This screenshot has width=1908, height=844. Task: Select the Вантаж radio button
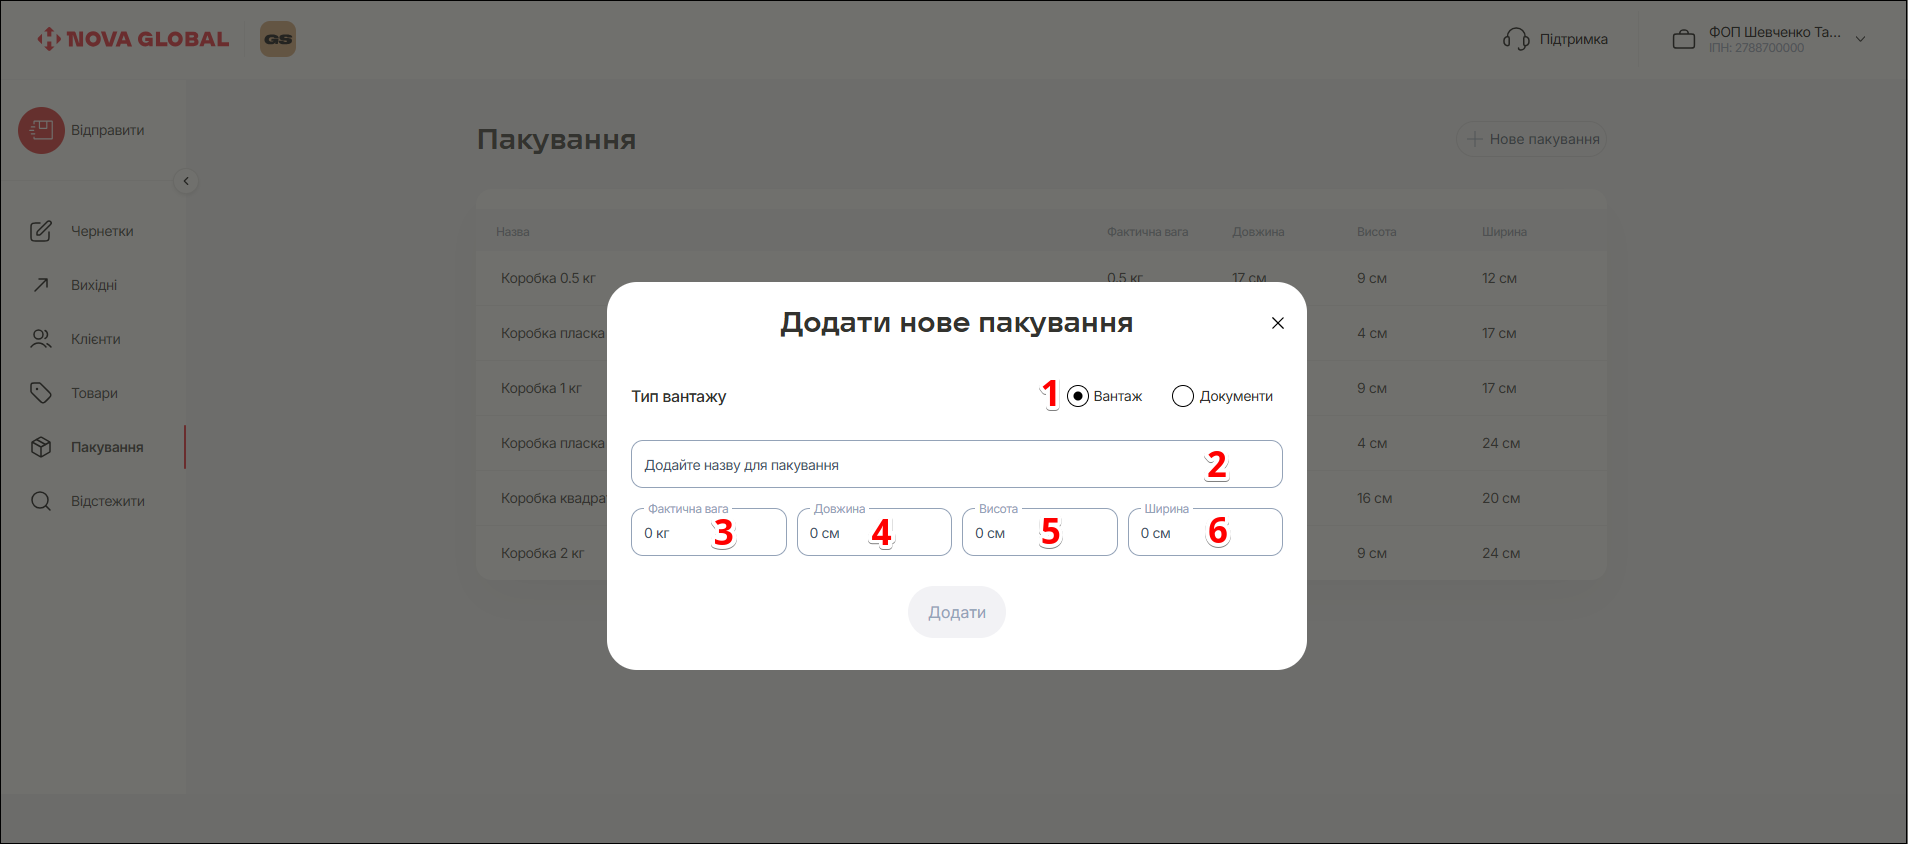[x=1078, y=396]
